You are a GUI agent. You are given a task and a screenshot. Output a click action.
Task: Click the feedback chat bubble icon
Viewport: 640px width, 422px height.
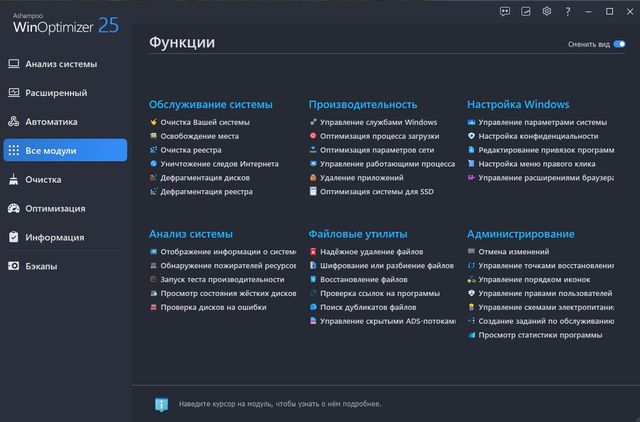(x=502, y=12)
